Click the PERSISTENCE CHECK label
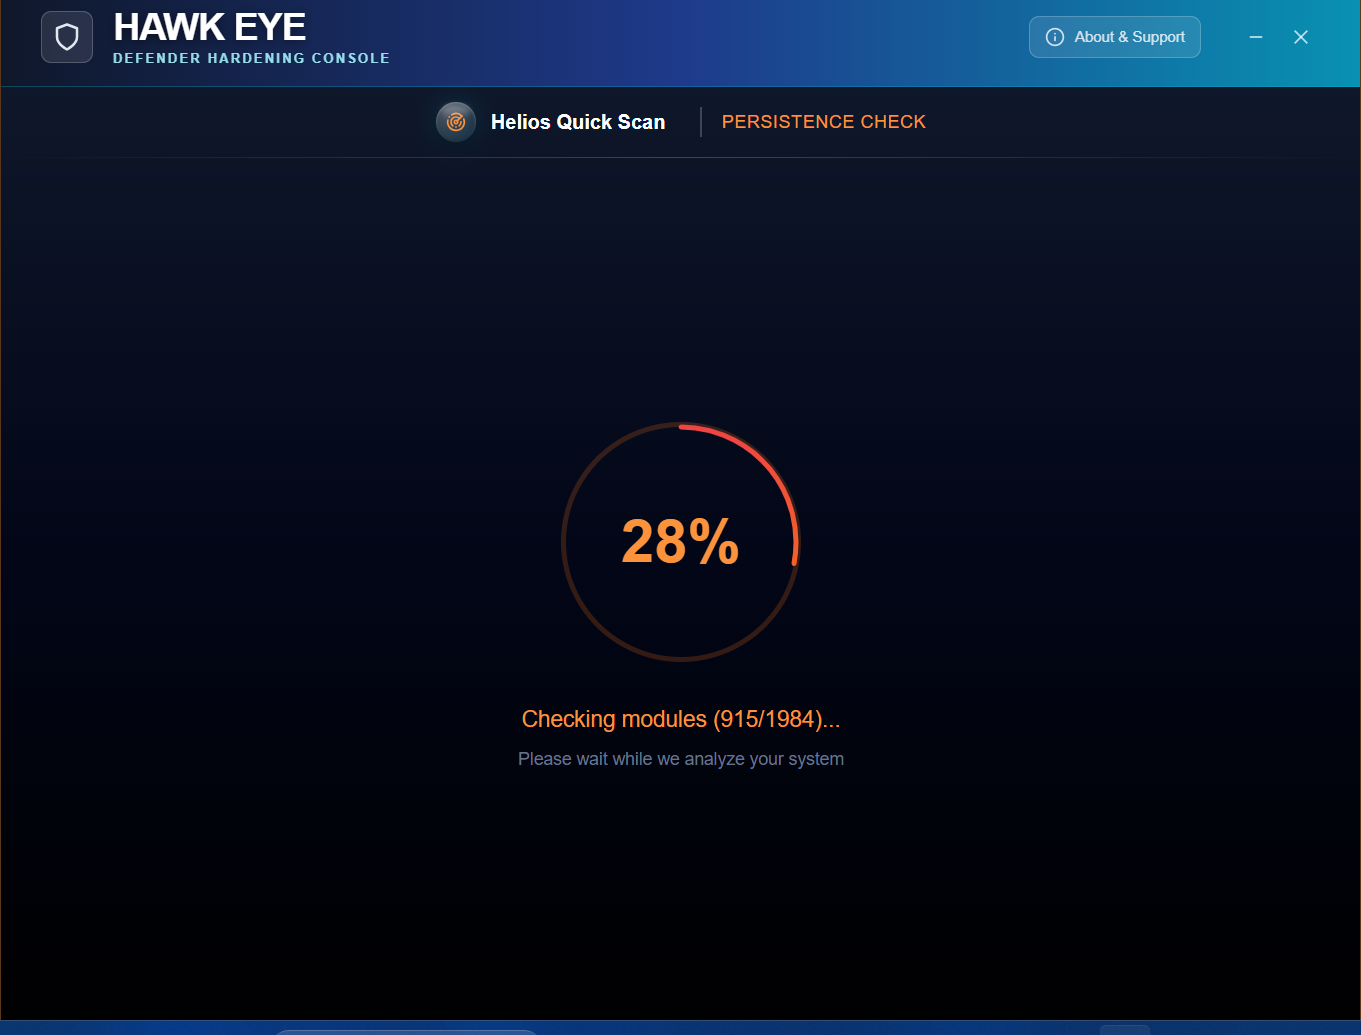The width and height of the screenshot is (1361, 1035). click(824, 122)
